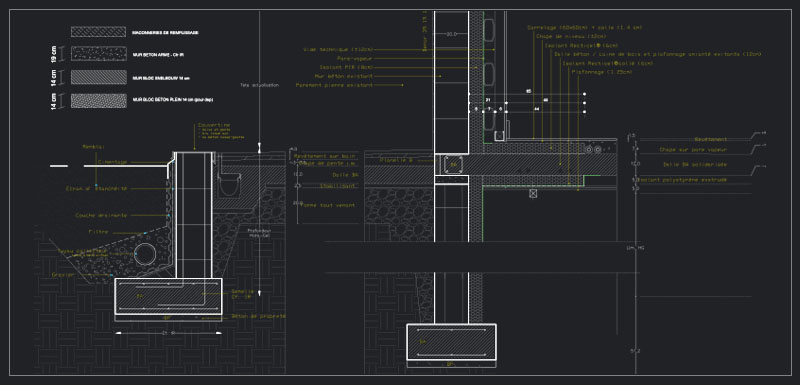Screen dimensions: 800x385
Task: Click the "Maçonneries de remplissage" hatch swatch
Action: tap(98, 32)
